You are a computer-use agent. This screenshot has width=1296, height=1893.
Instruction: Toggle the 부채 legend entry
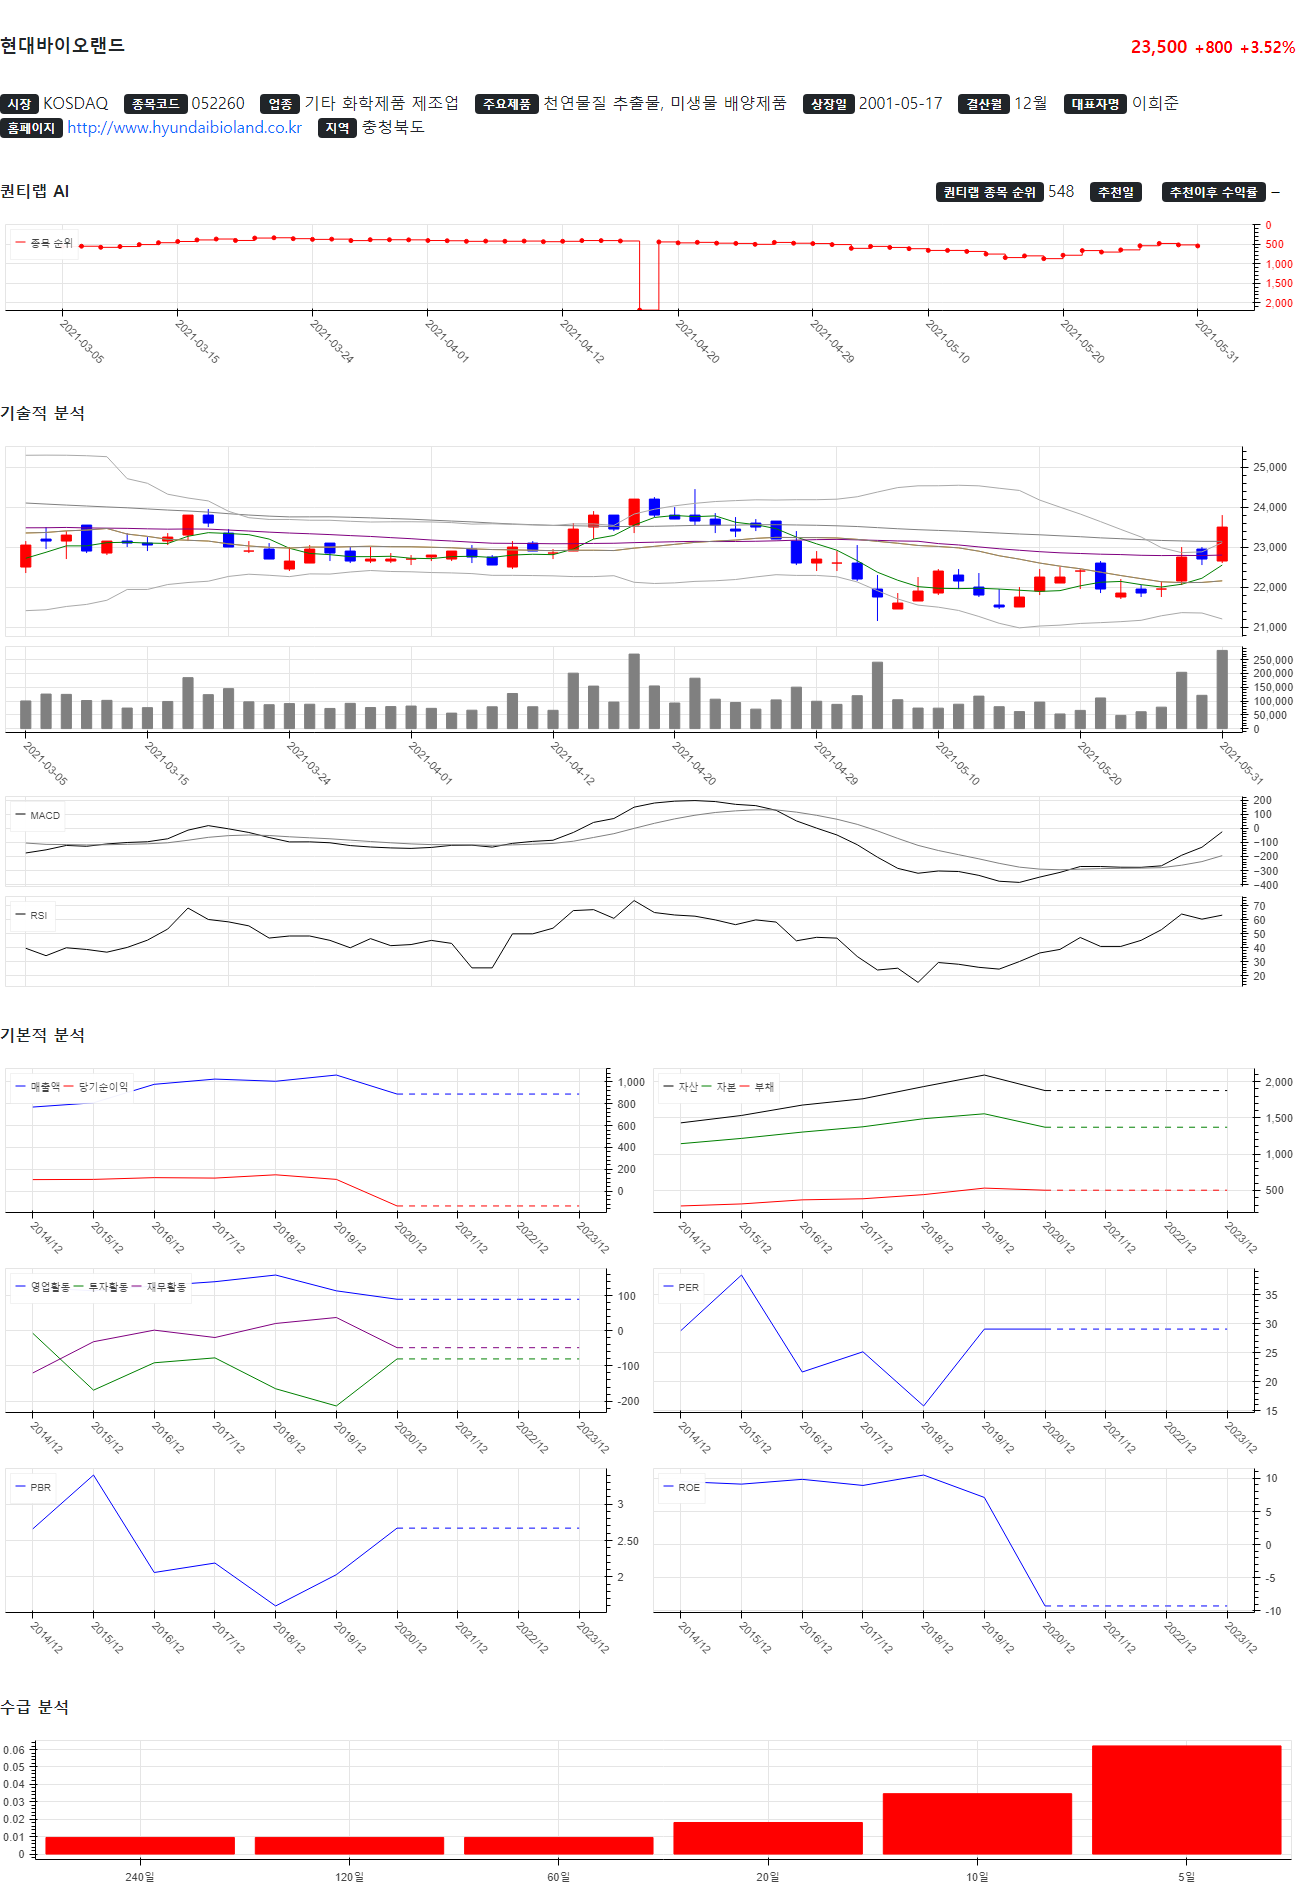pyautogui.click(x=757, y=1086)
